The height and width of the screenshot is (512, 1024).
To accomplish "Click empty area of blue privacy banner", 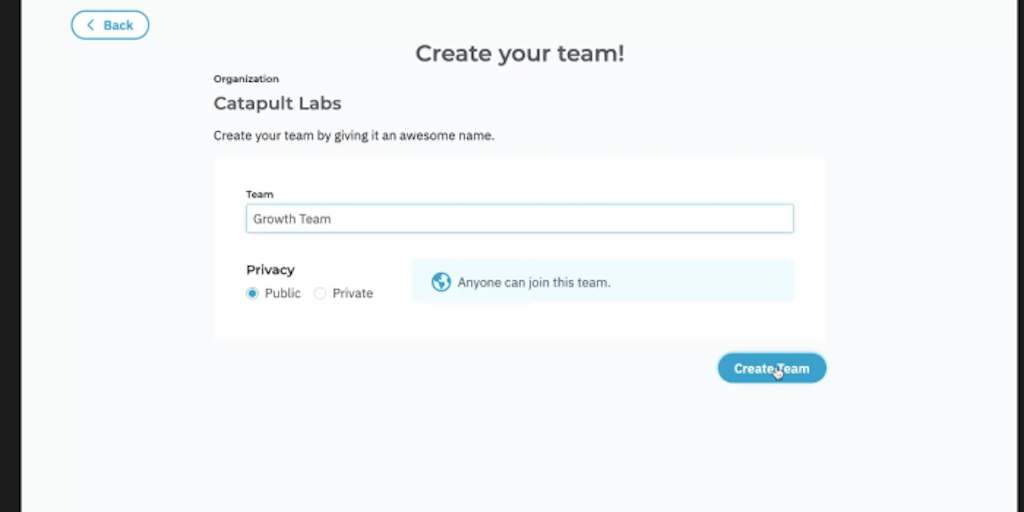I will (x=710, y=281).
